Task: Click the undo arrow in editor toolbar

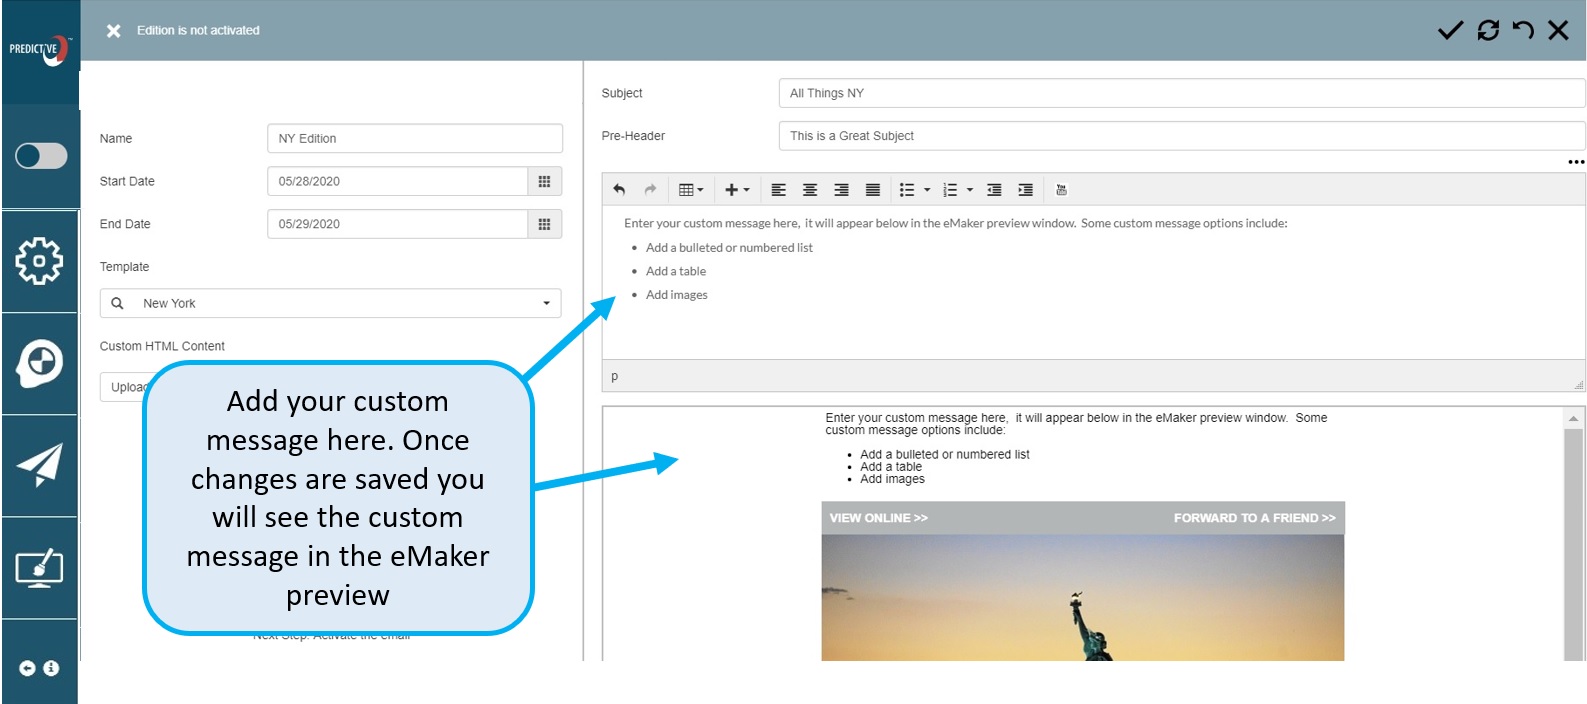Action: tap(619, 190)
